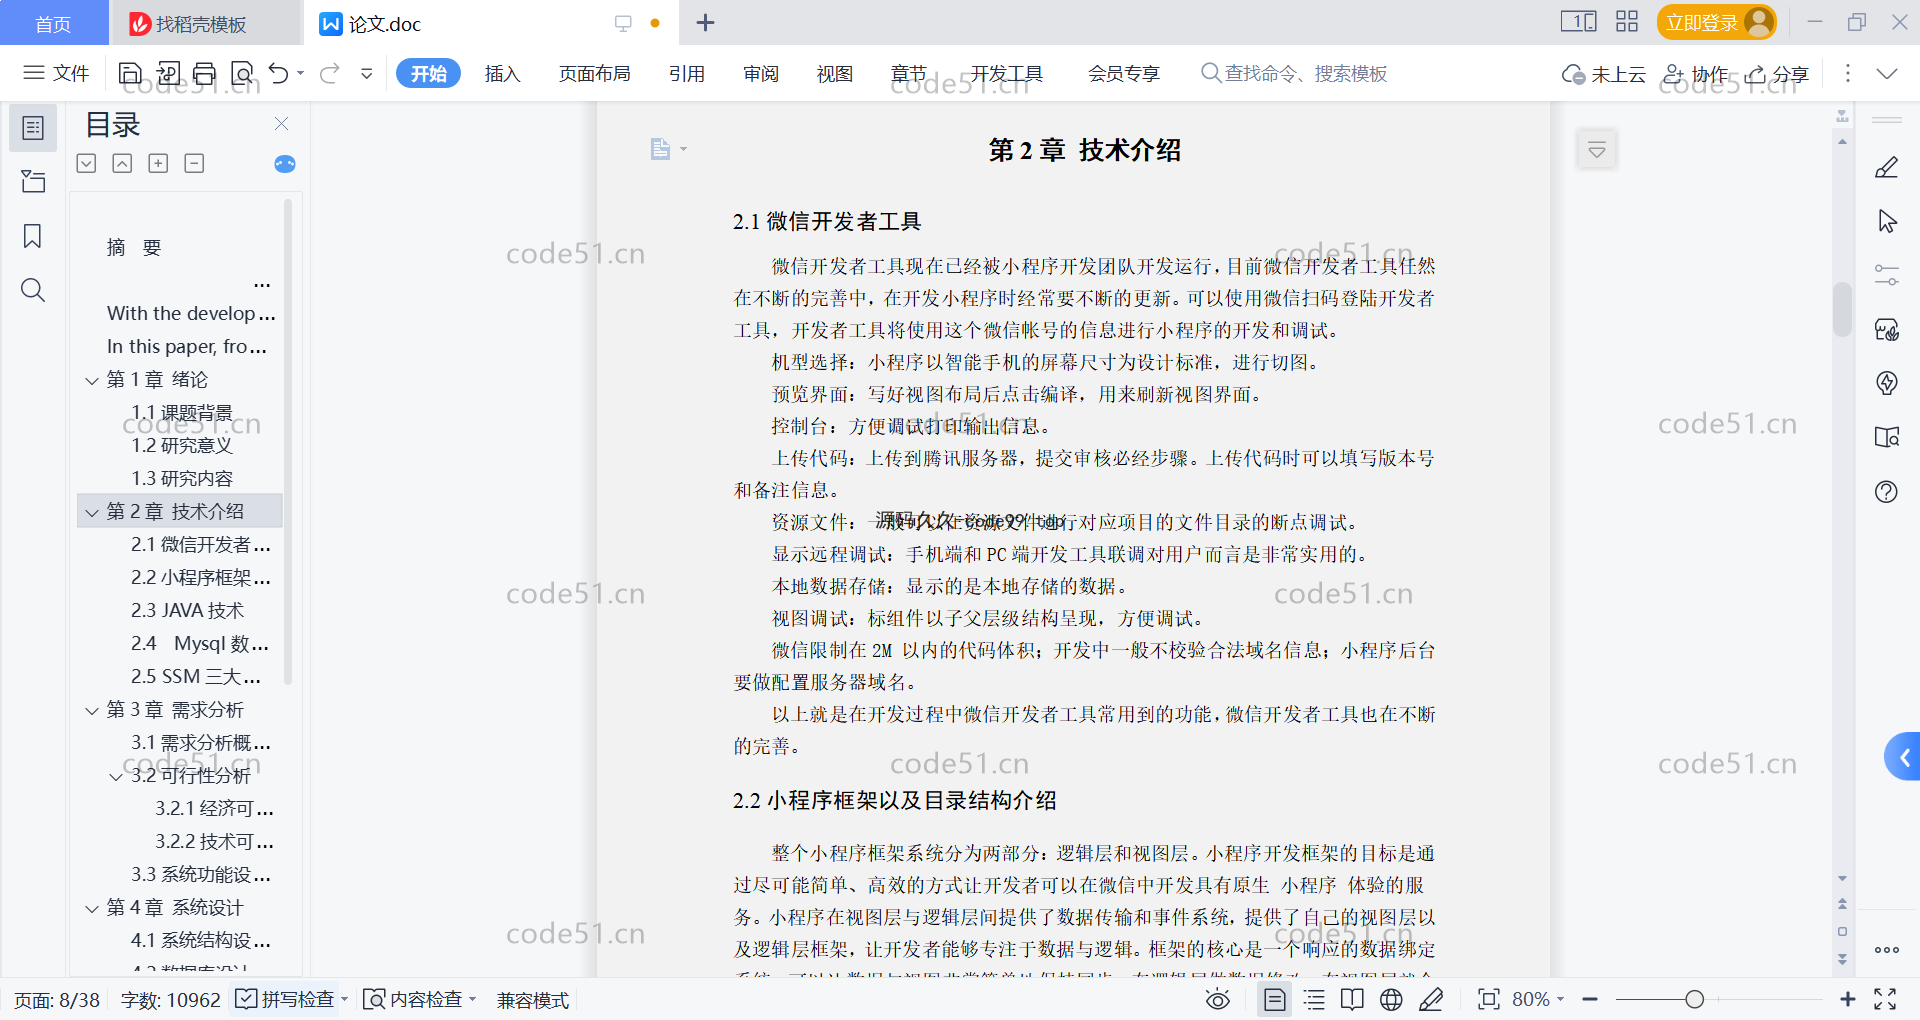
Task: Open the find icon in left sidebar
Action: [x=33, y=290]
